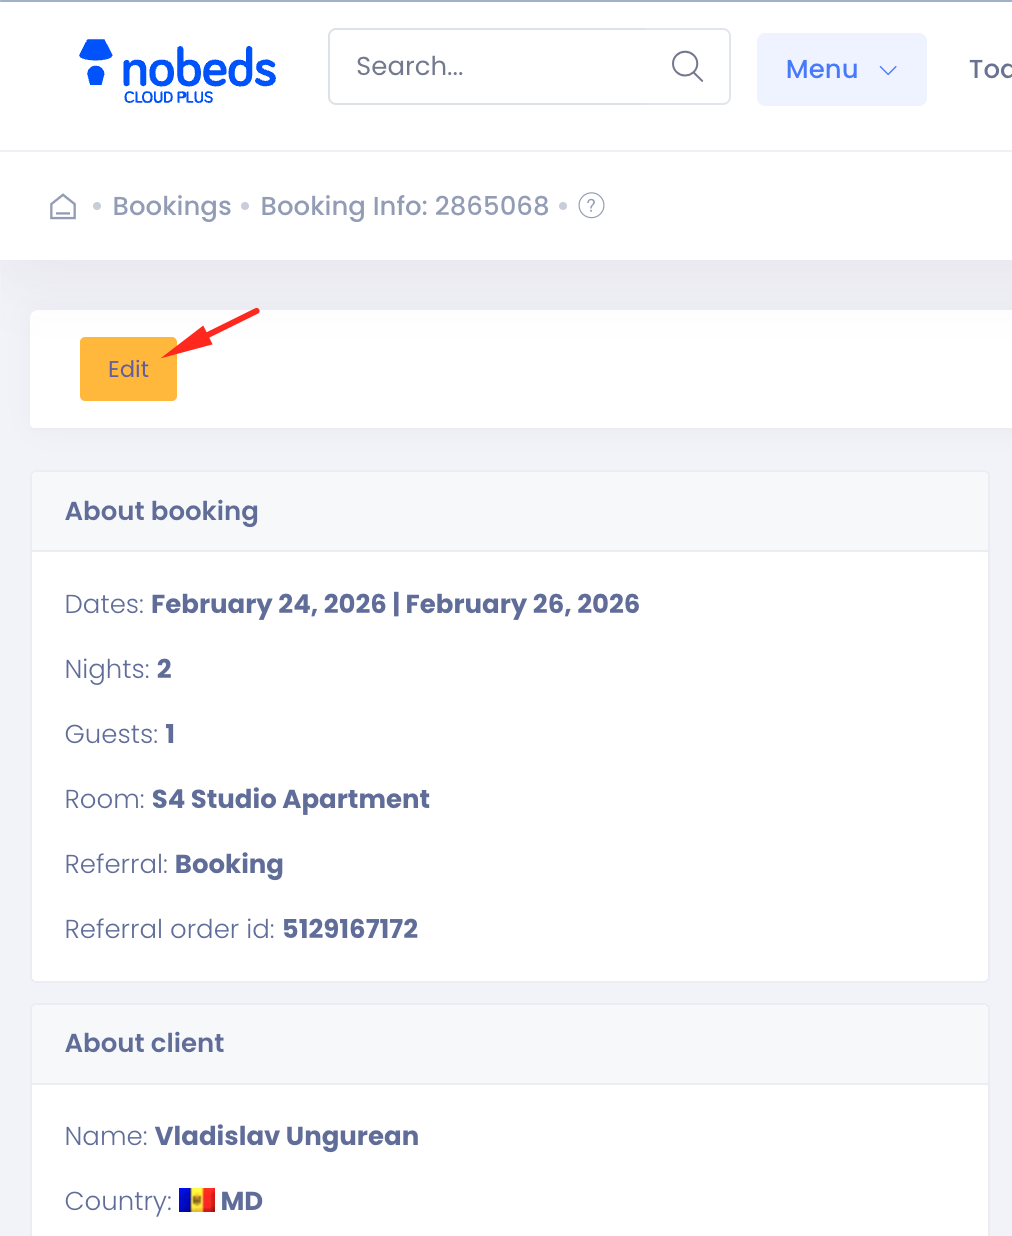Open the Menu dropdown
This screenshot has height=1236, width=1012.
coord(822,69)
